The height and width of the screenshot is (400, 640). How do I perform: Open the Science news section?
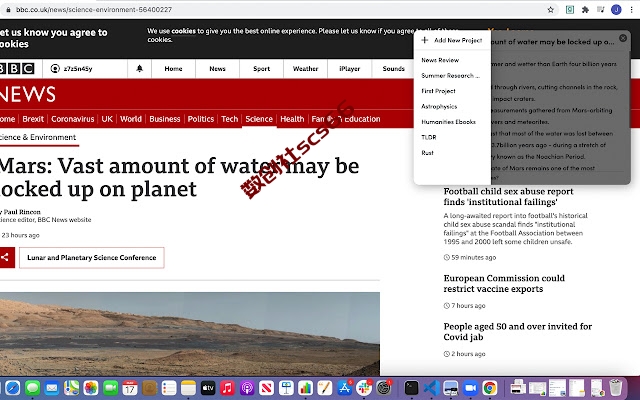259,119
